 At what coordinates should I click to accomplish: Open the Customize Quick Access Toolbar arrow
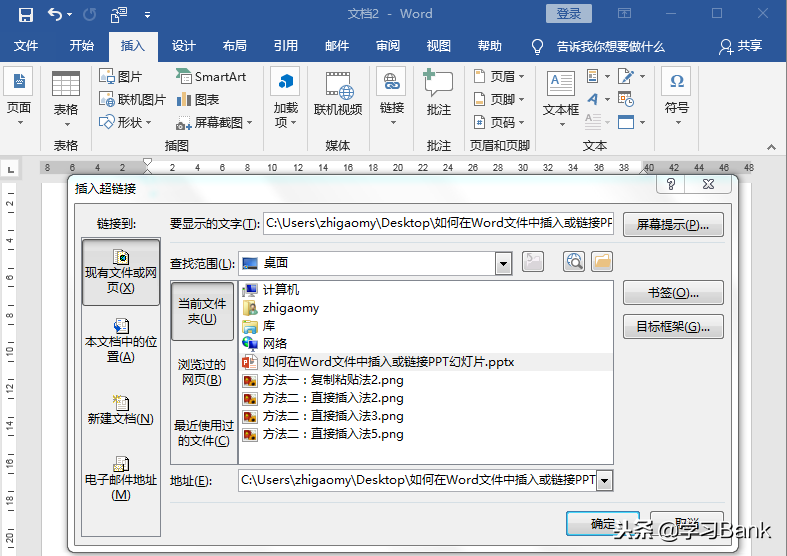[x=148, y=15]
